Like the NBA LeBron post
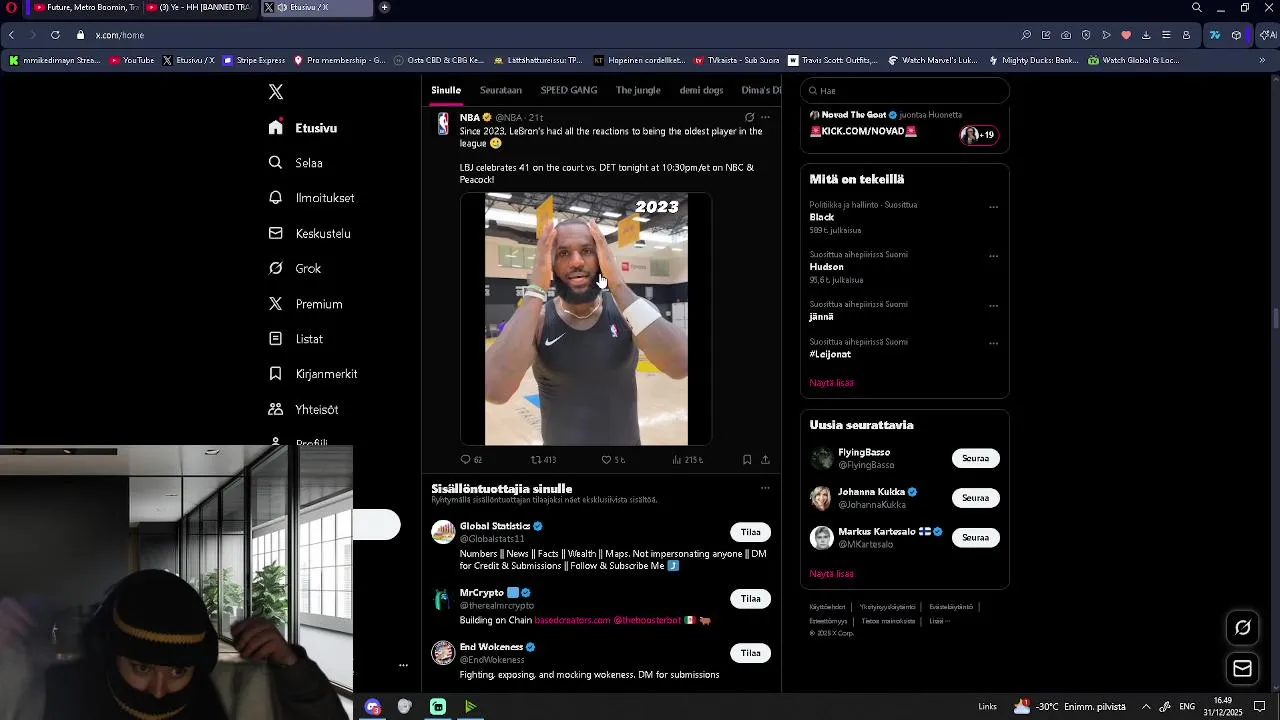 612,460
